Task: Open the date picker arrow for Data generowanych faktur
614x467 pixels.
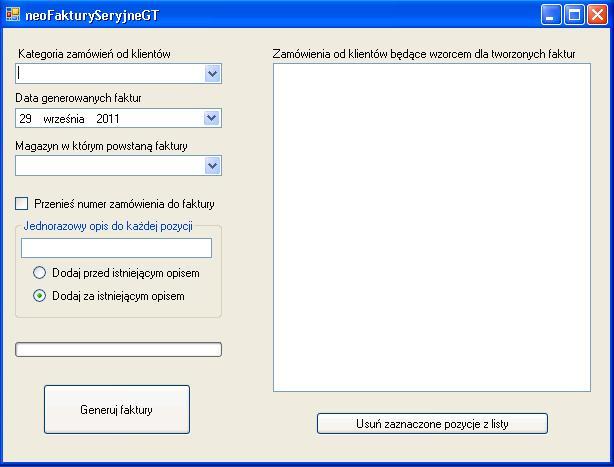Action: pyautogui.click(x=211, y=118)
